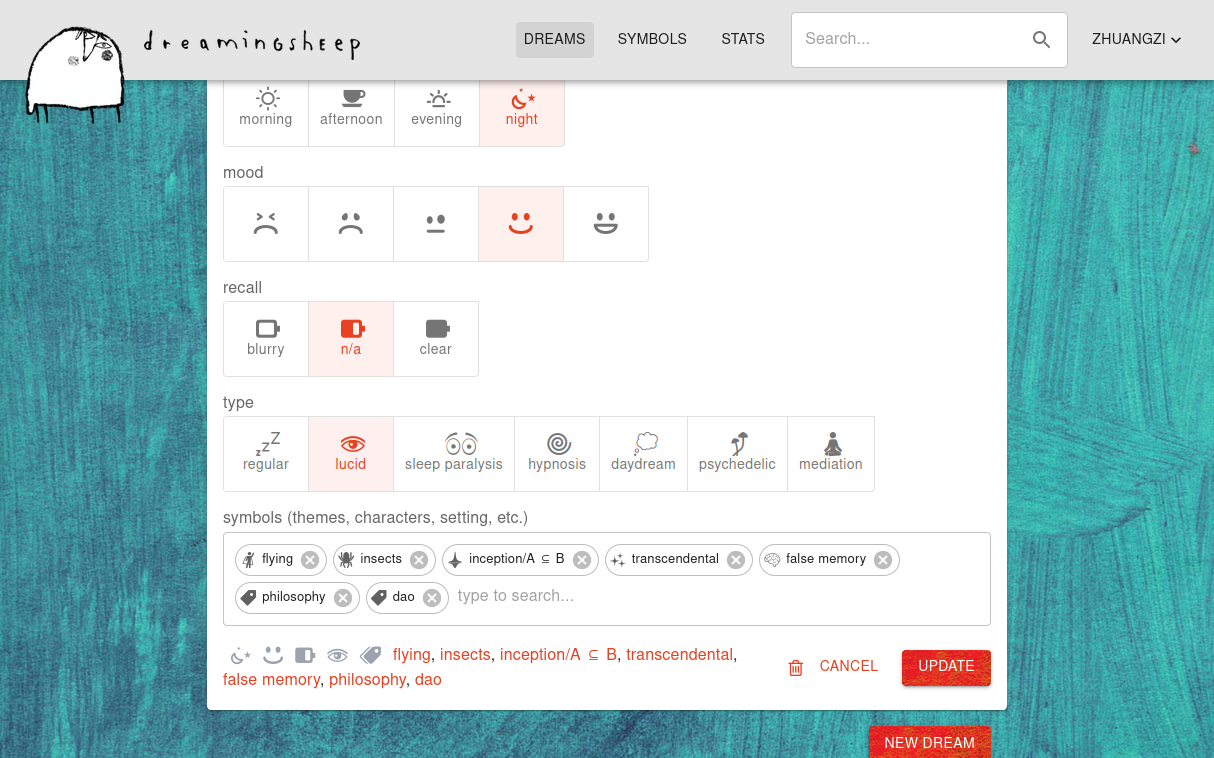The image size is (1214, 758).
Task: Open the ZHUANGZI user dropdown
Action: pos(1136,40)
